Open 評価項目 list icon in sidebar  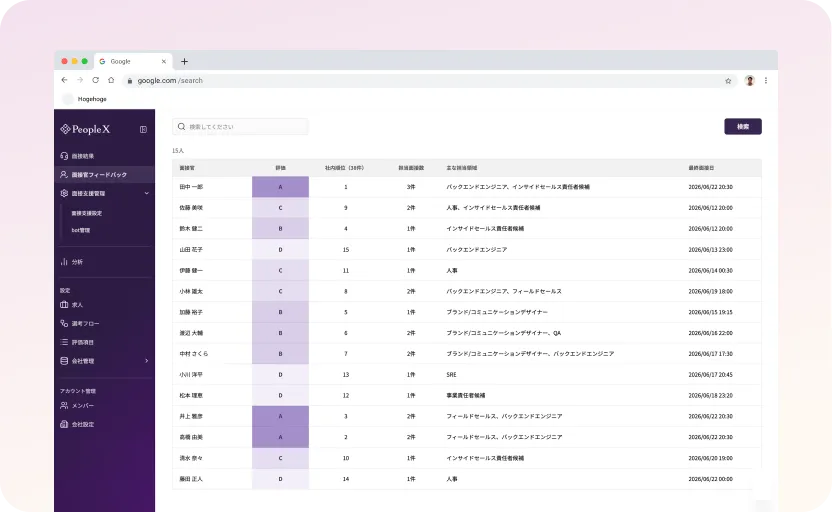(64, 342)
